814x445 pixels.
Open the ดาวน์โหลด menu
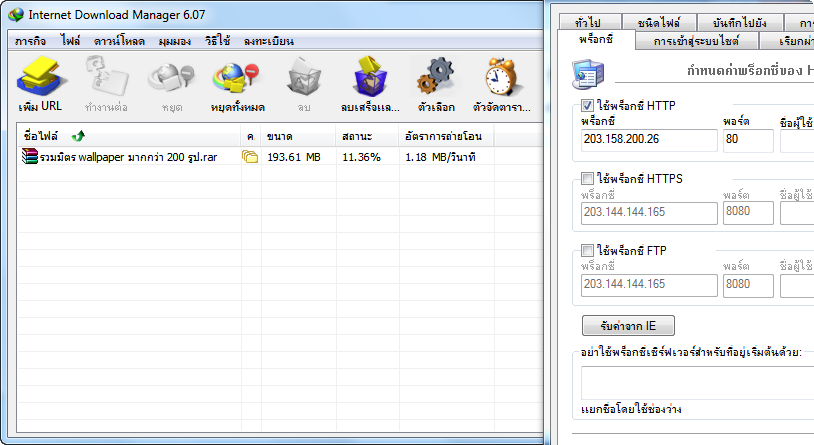click(x=119, y=41)
